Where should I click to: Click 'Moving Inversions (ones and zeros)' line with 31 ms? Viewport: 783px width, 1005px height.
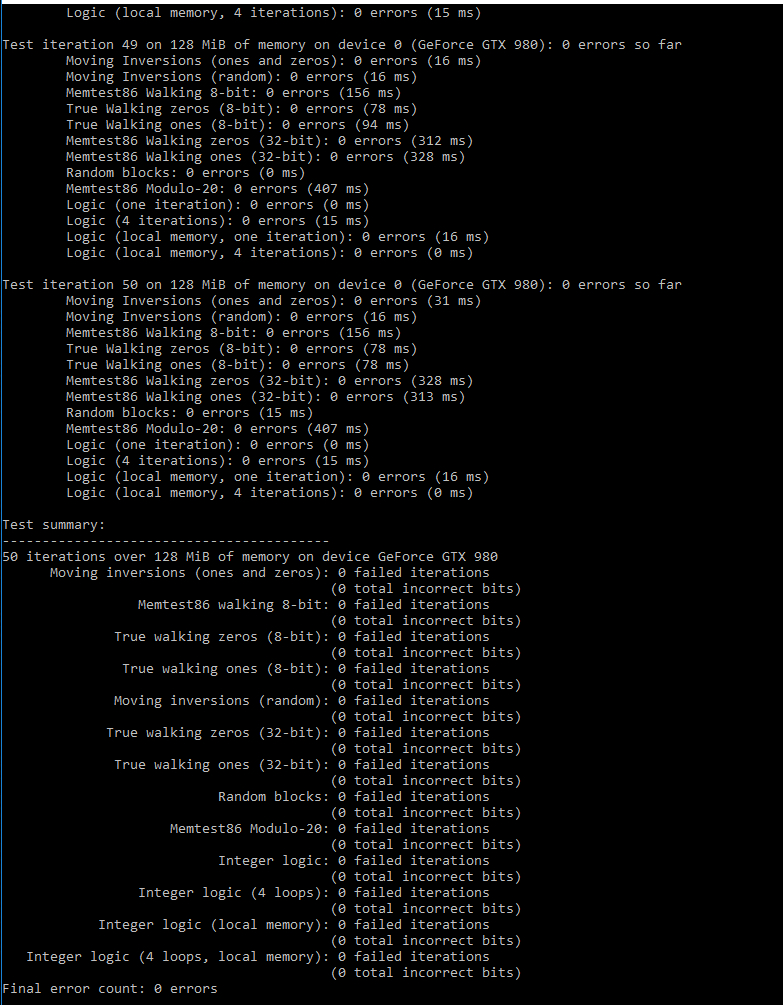[274, 301]
